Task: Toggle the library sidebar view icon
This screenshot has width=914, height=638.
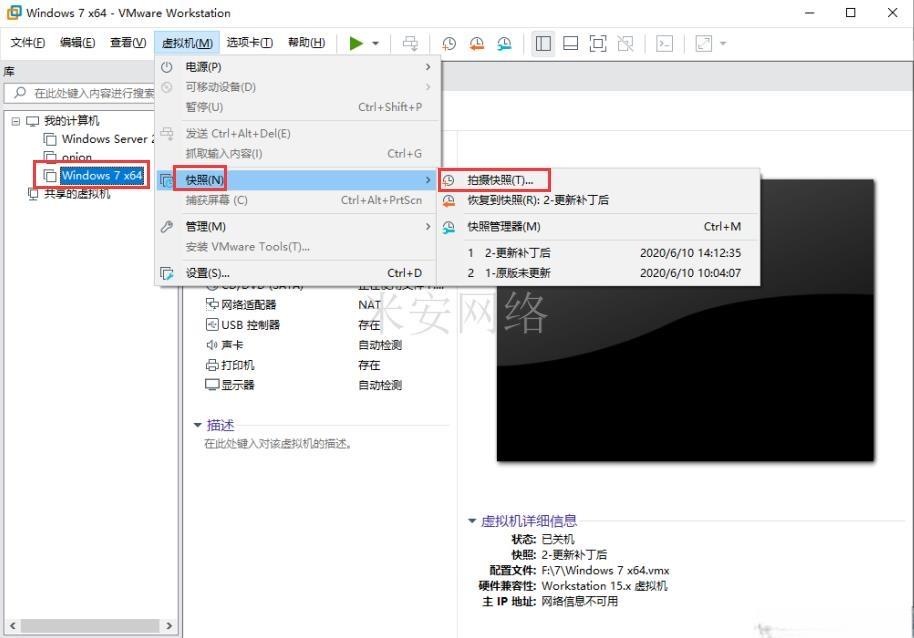Action: [x=543, y=43]
